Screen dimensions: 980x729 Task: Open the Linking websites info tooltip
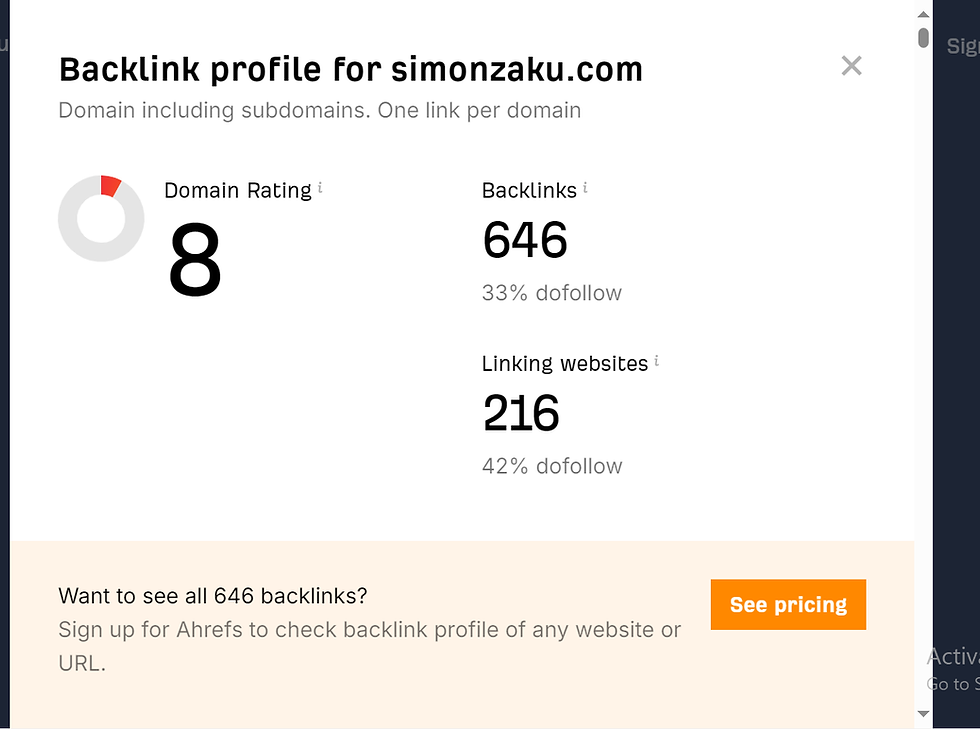click(656, 360)
